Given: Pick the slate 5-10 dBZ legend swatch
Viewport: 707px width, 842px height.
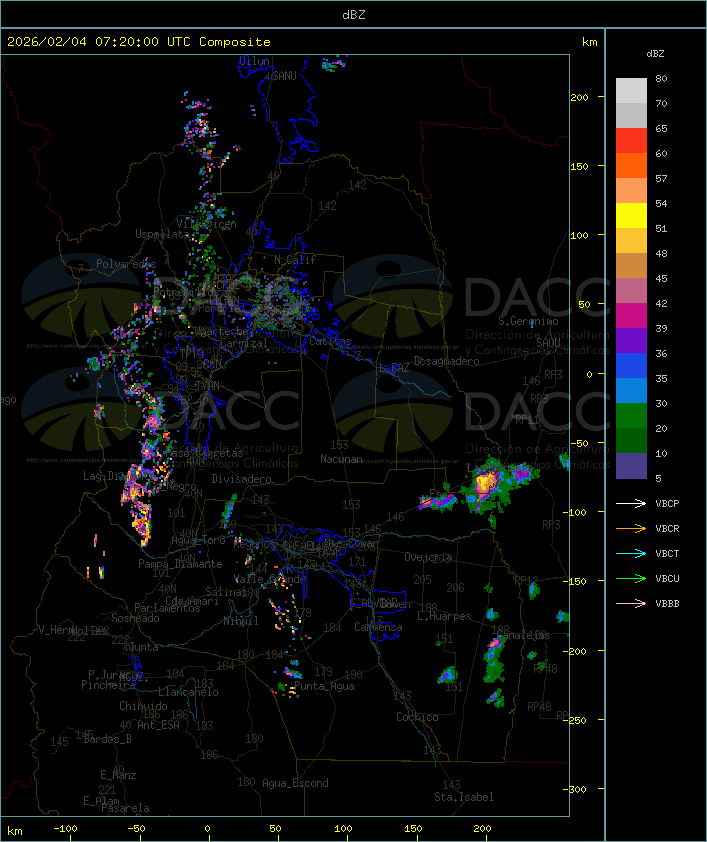Looking at the screenshot, I should coord(631,466).
